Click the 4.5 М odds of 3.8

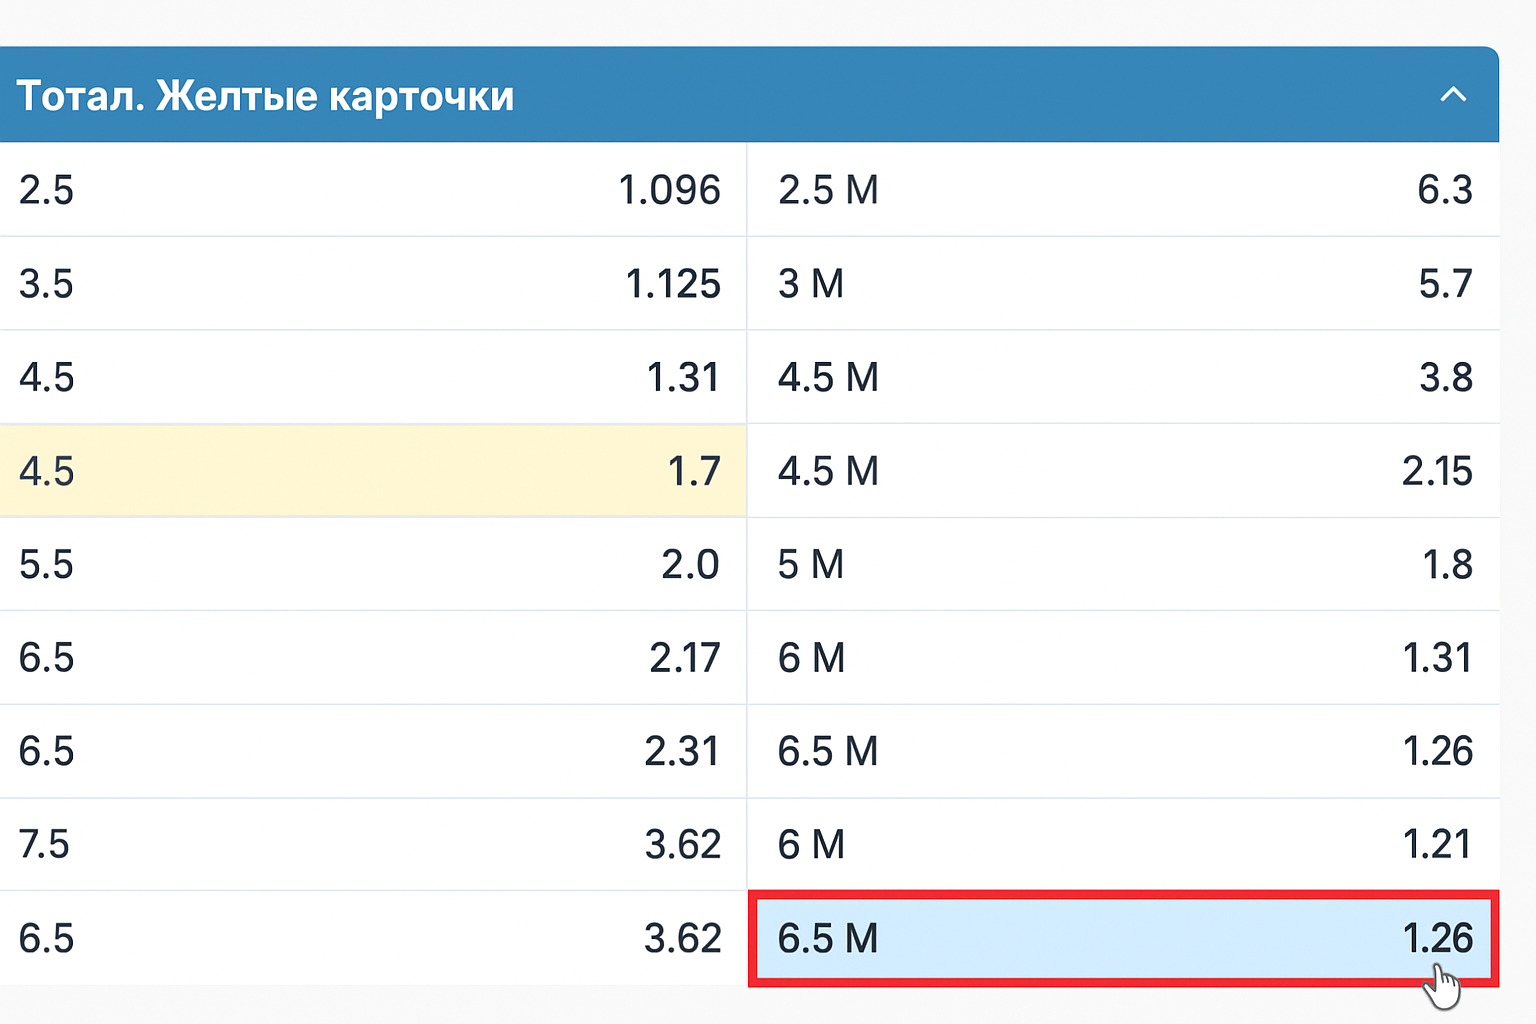(x=1120, y=377)
